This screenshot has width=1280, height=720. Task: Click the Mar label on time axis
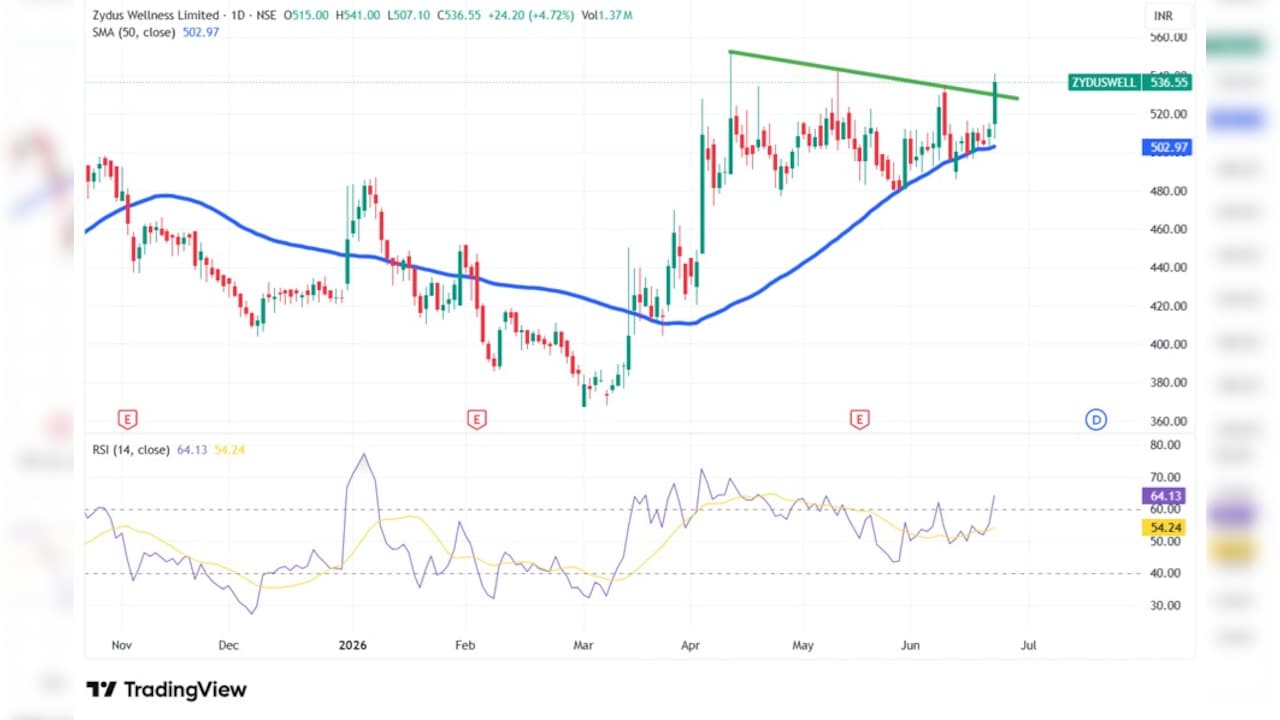click(583, 645)
